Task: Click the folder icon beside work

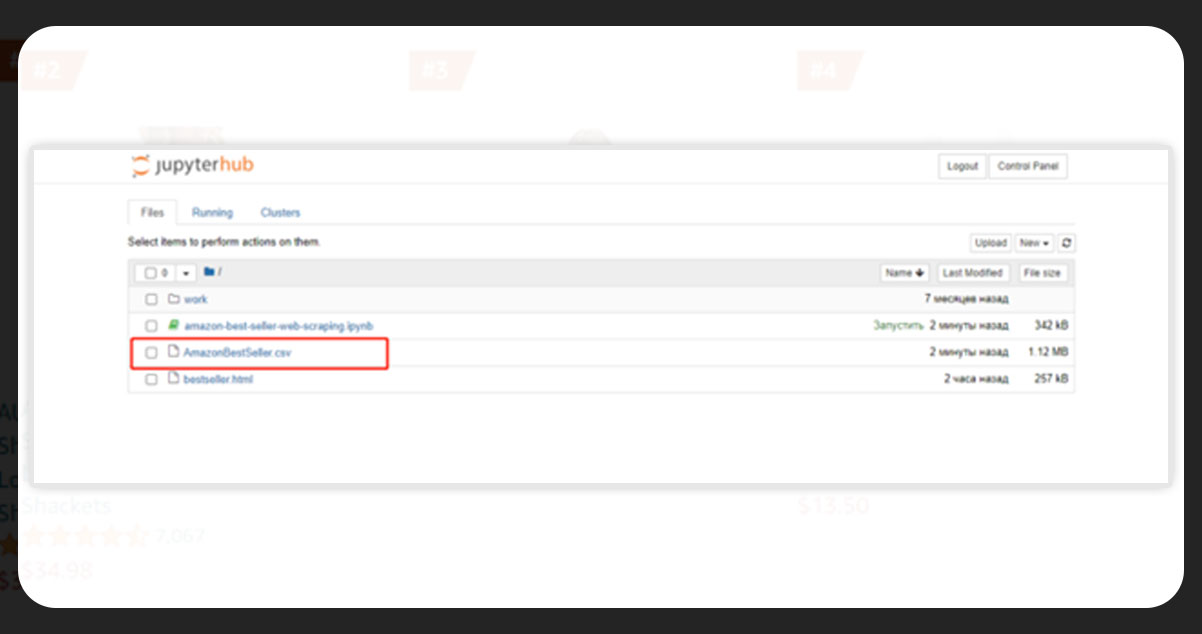Action: (x=172, y=299)
